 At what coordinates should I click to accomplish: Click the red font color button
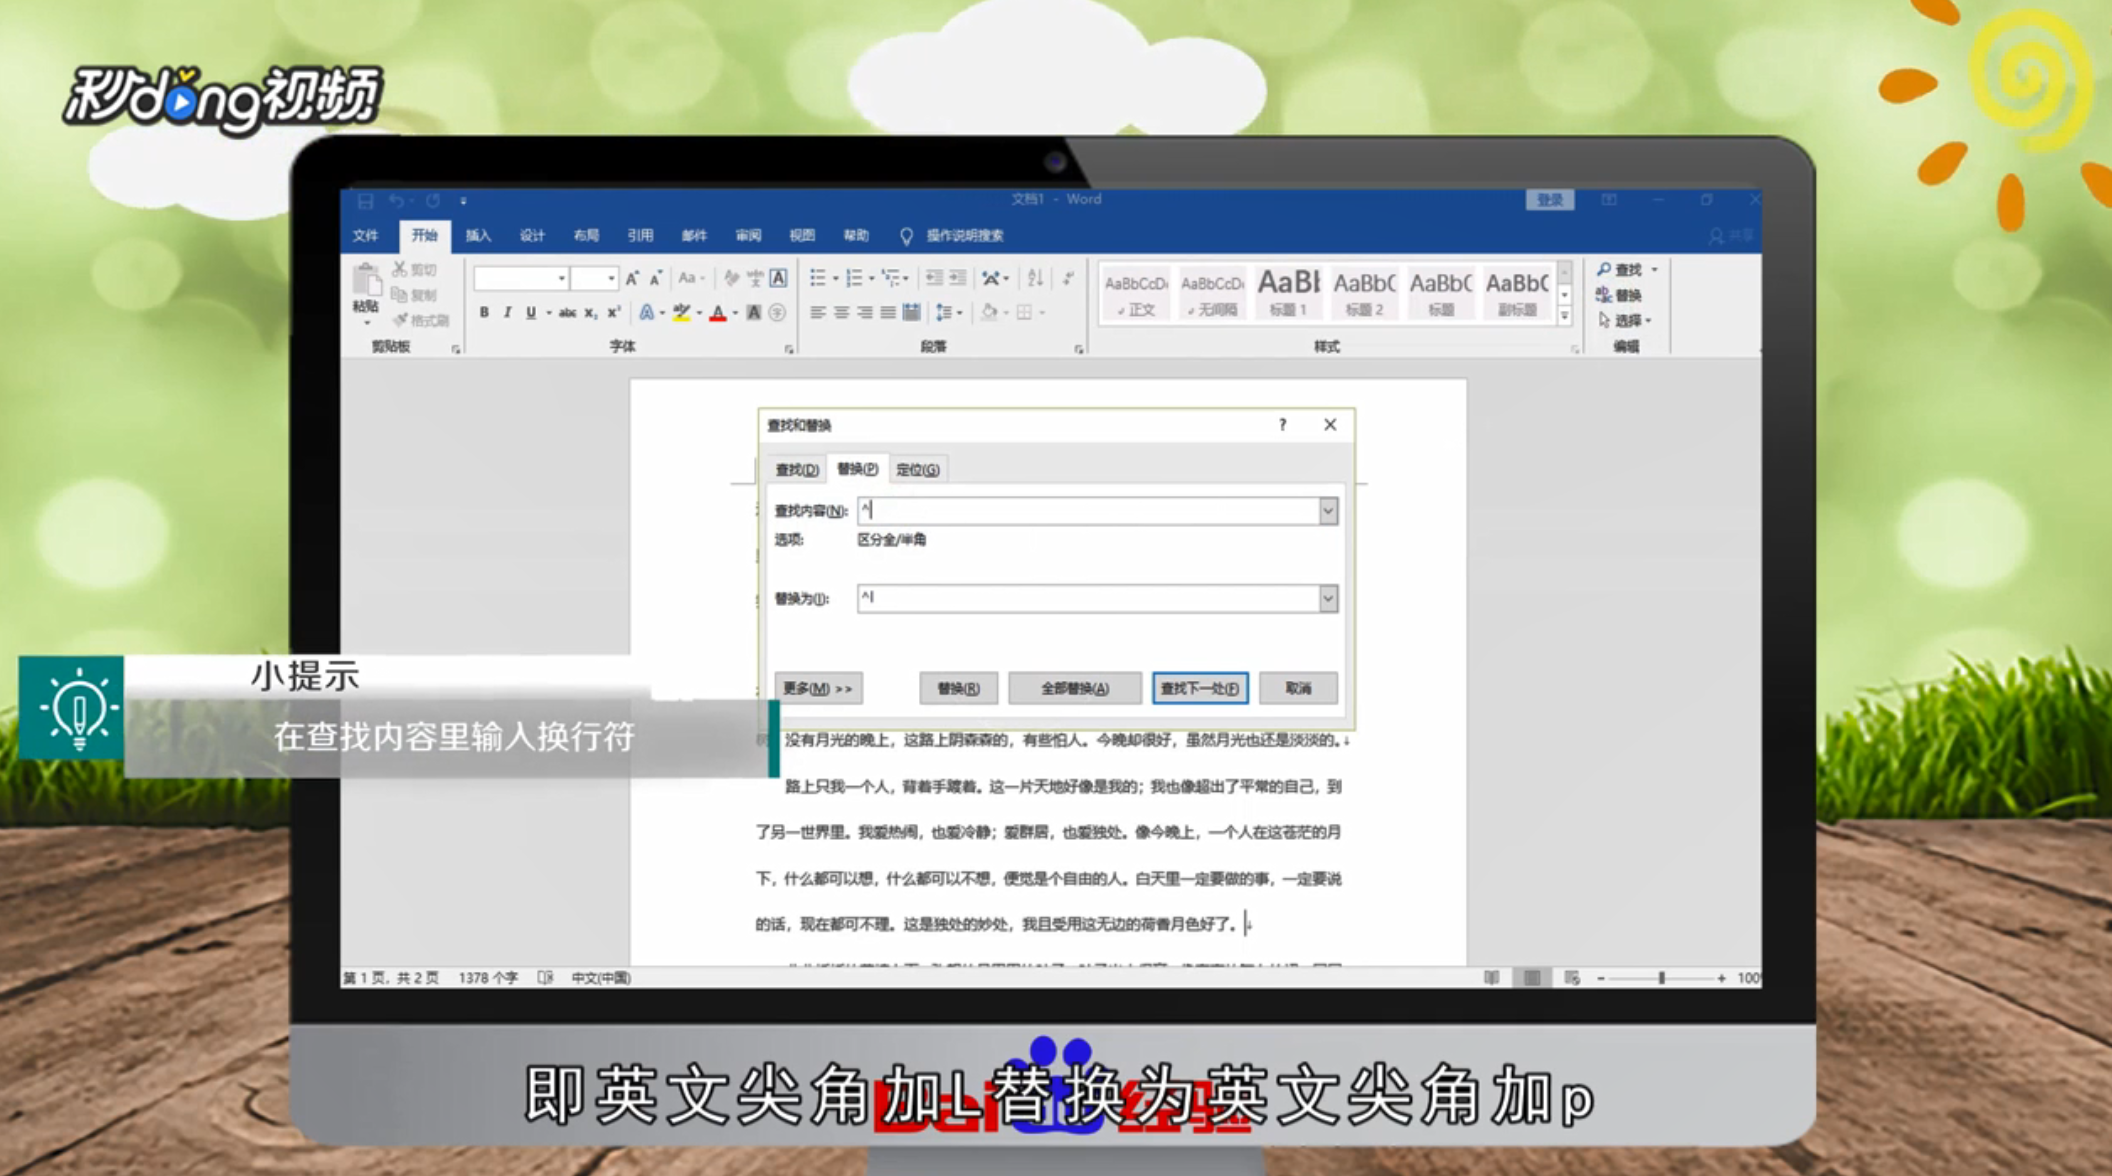tap(718, 313)
